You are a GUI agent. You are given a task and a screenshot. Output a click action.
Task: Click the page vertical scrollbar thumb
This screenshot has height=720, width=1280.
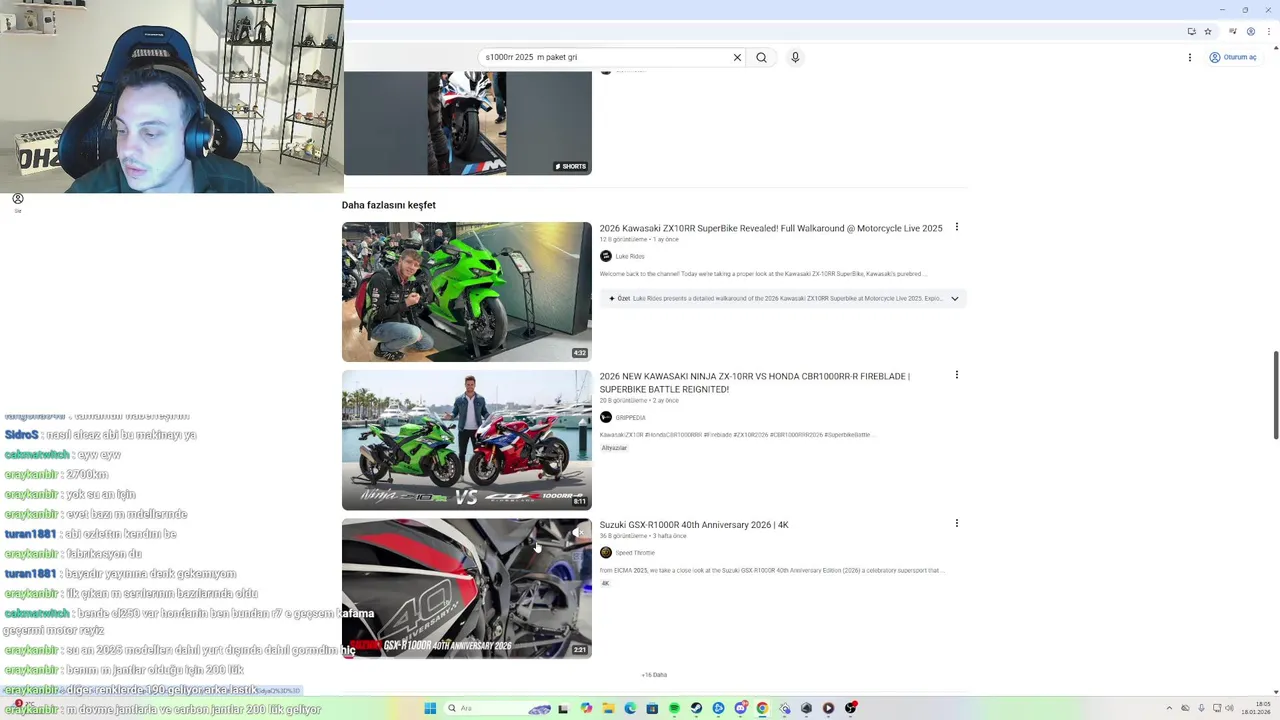pyautogui.click(x=1275, y=395)
